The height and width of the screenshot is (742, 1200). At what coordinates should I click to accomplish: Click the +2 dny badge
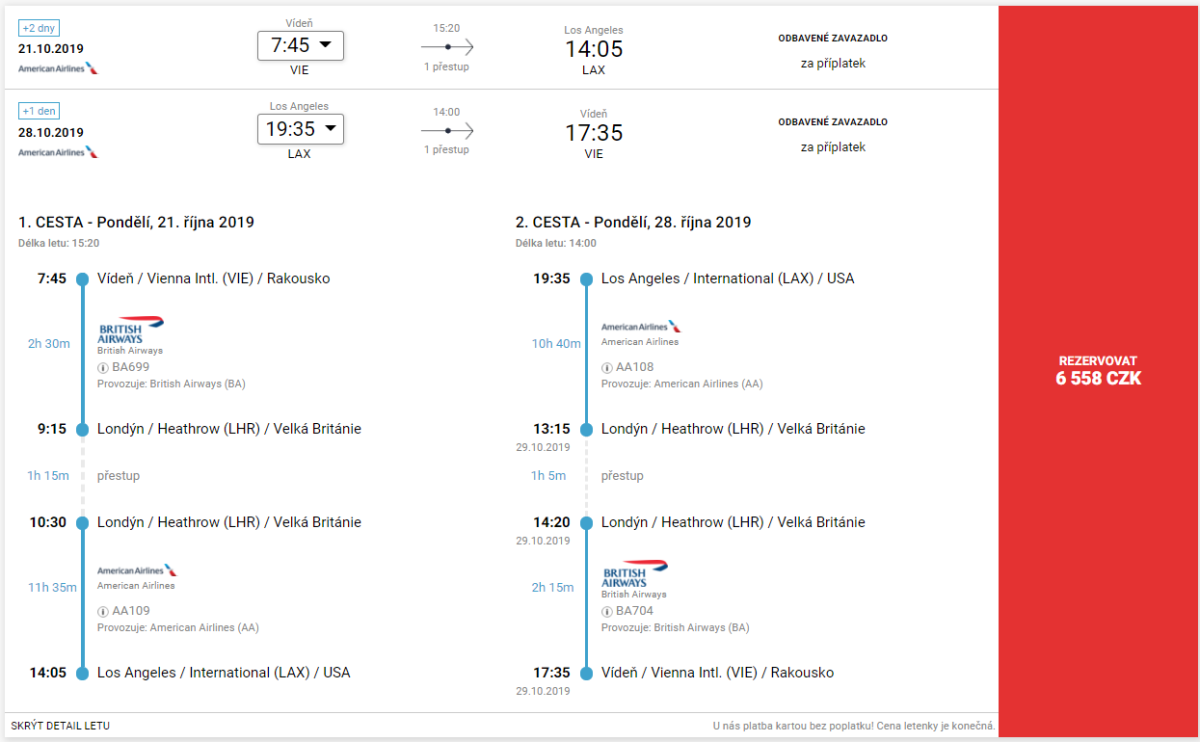pos(39,28)
